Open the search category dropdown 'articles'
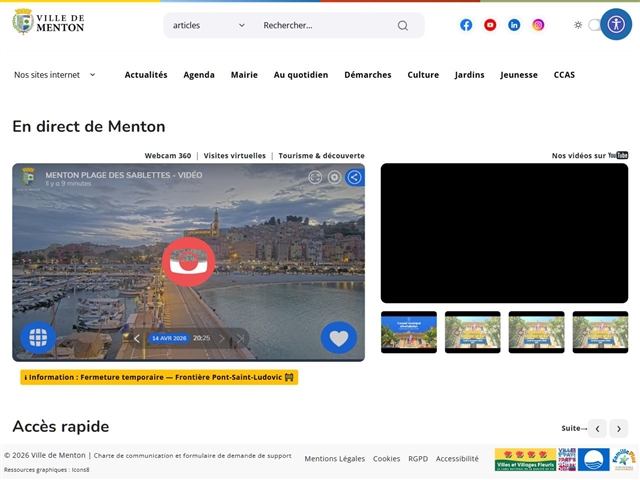 209,25
